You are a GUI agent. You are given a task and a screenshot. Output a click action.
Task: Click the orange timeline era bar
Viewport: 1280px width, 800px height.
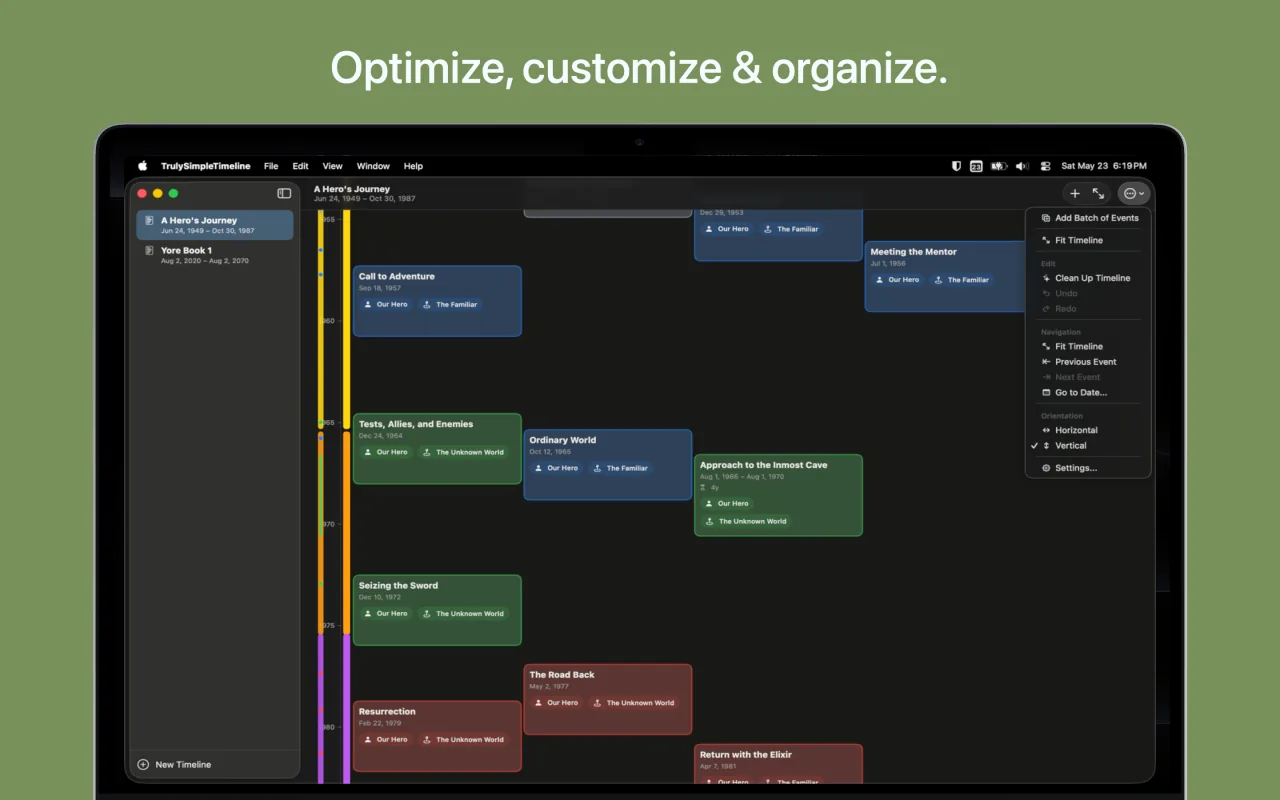[346, 532]
